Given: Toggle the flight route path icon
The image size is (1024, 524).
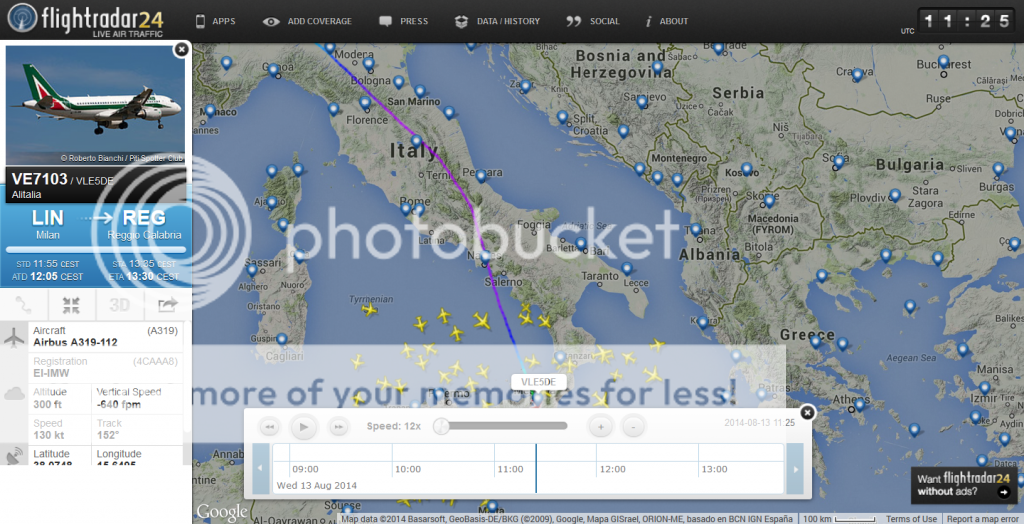Looking at the screenshot, I should [x=23, y=305].
